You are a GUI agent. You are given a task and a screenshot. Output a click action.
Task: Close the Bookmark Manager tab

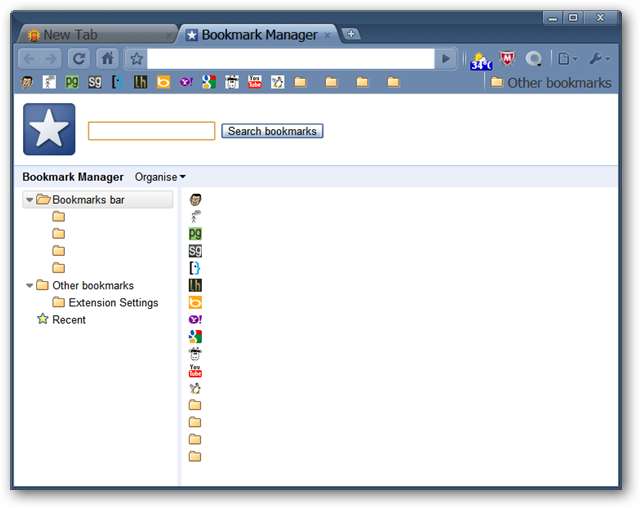[327, 36]
